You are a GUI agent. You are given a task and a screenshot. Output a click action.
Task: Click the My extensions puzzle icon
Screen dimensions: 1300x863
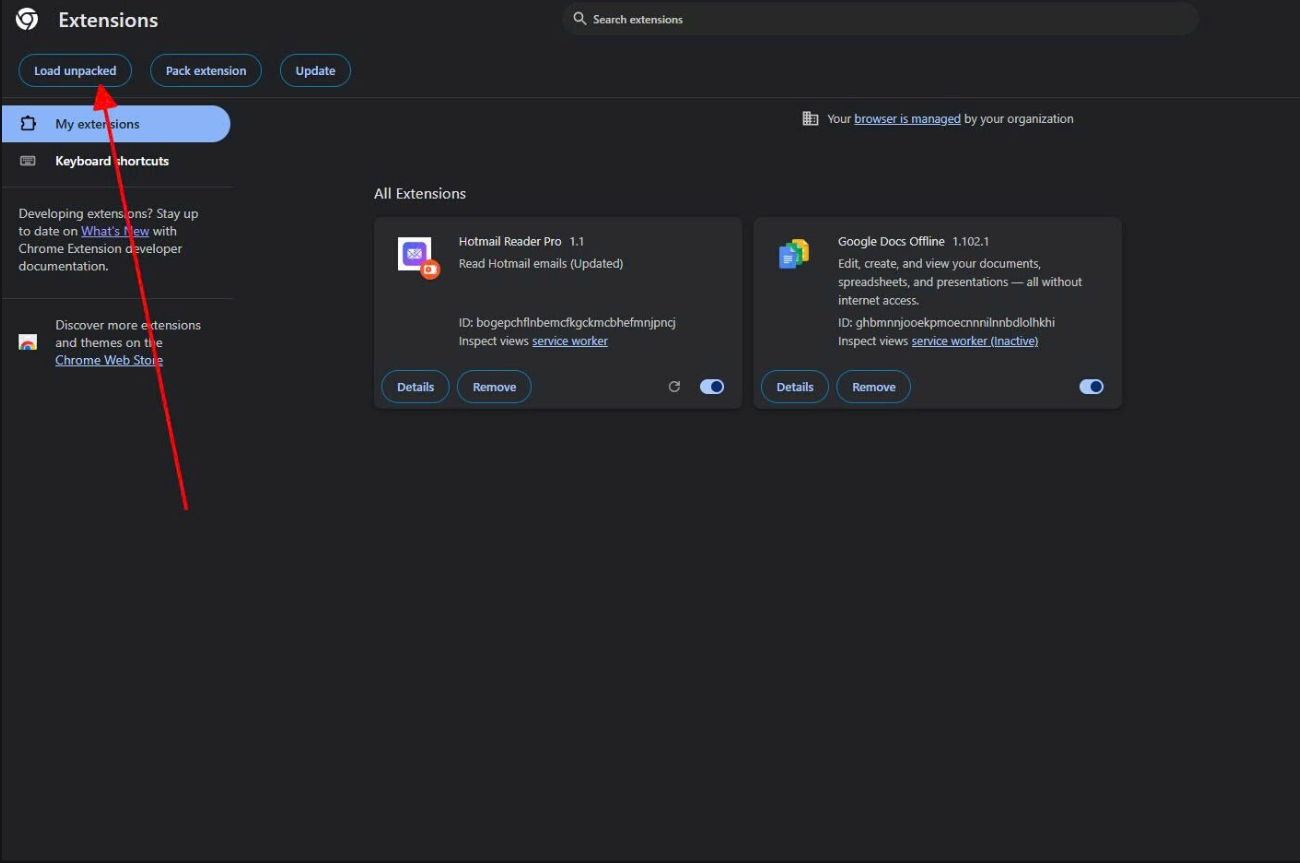[x=28, y=124]
